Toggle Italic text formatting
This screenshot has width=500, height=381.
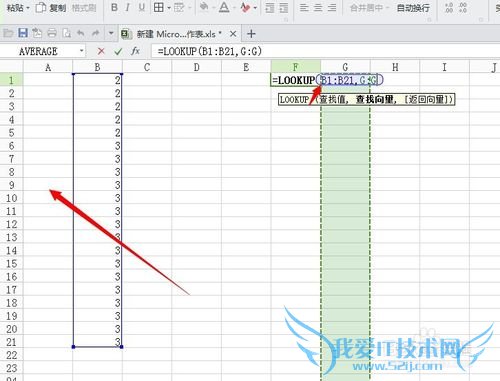[x=127, y=7]
